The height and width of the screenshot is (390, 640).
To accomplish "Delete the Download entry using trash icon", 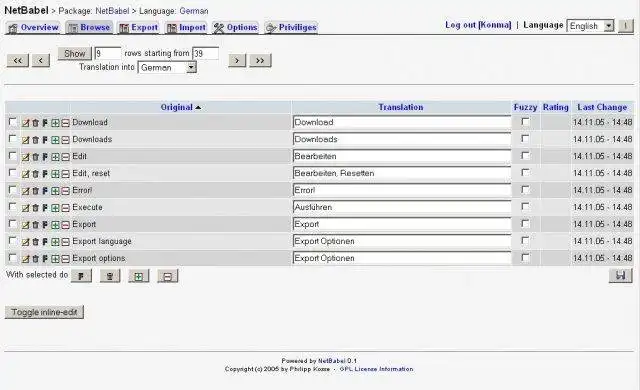I will pyautogui.click(x=36, y=123).
